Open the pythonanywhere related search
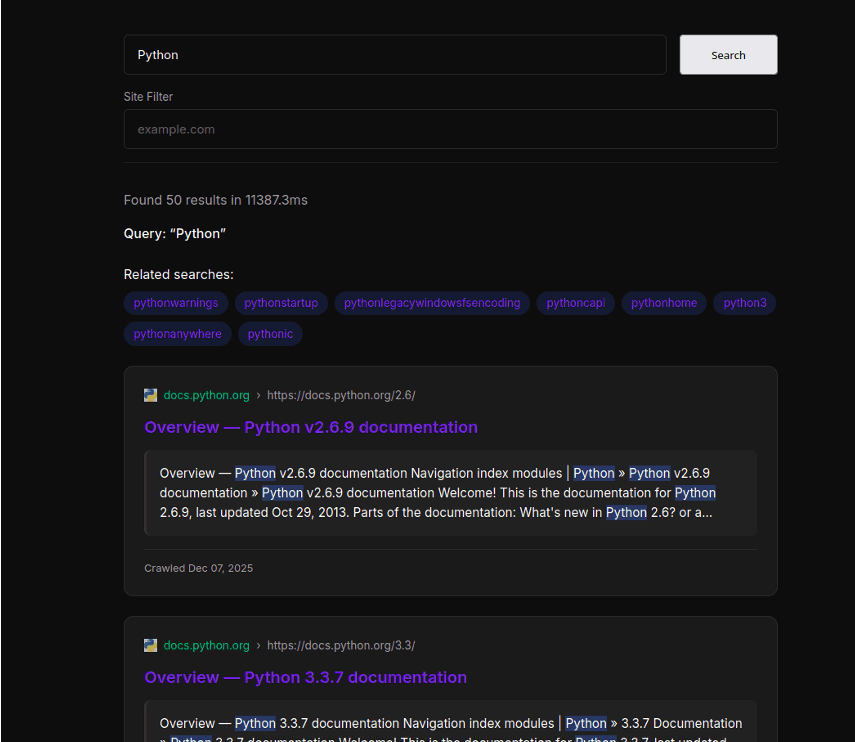This screenshot has width=855, height=742. [x=178, y=334]
